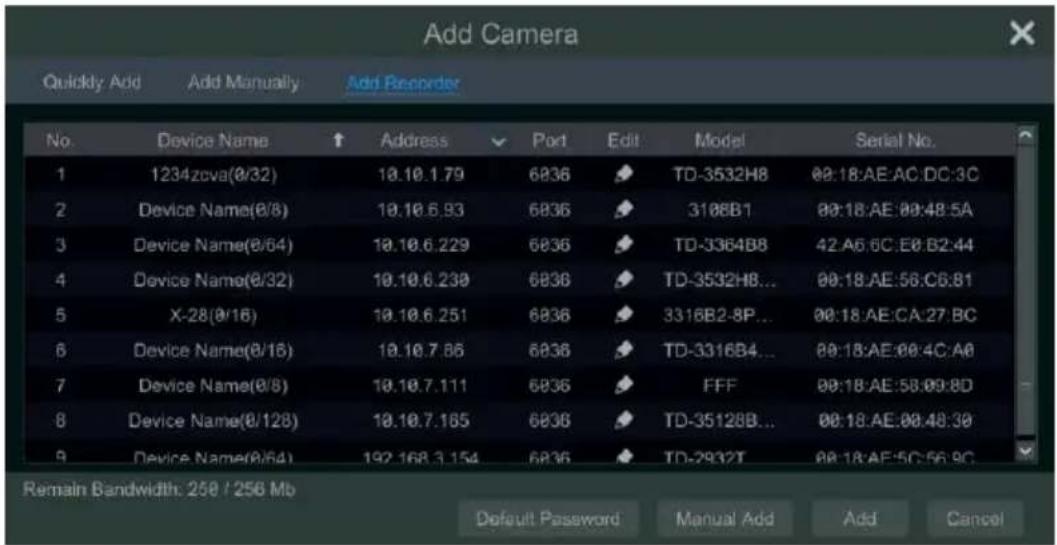Click serial 42:A6:6C:E0:B2:44

click(x=895, y=246)
